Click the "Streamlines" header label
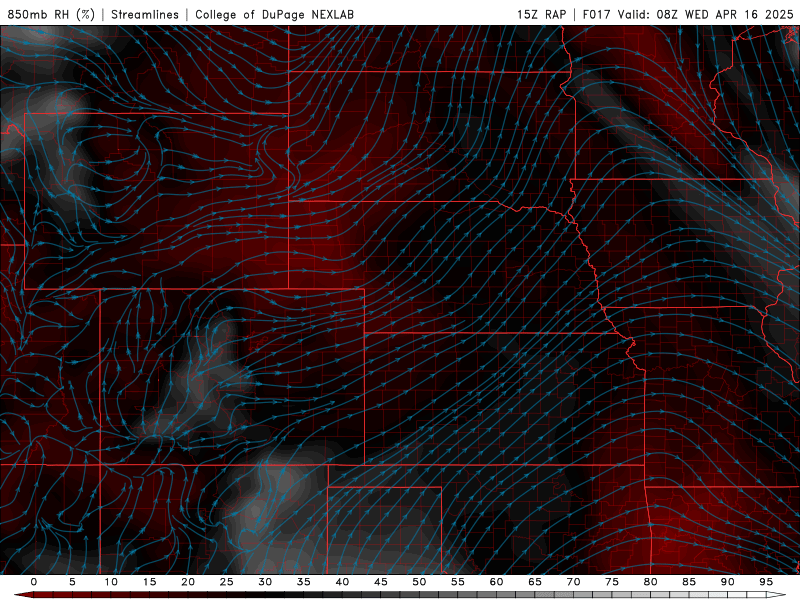Screen dimensions: 800x600 click(x=145, y=14)
